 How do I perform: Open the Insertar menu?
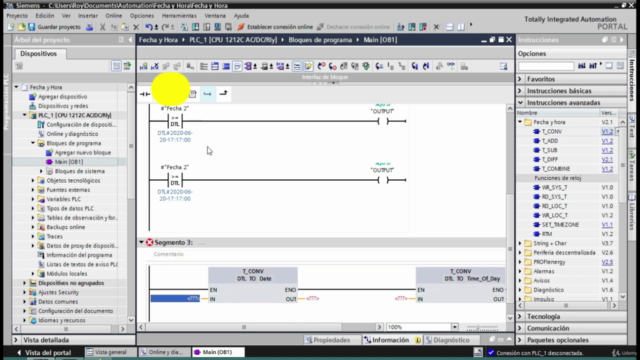pyautogui.click(x=88, y=16)
